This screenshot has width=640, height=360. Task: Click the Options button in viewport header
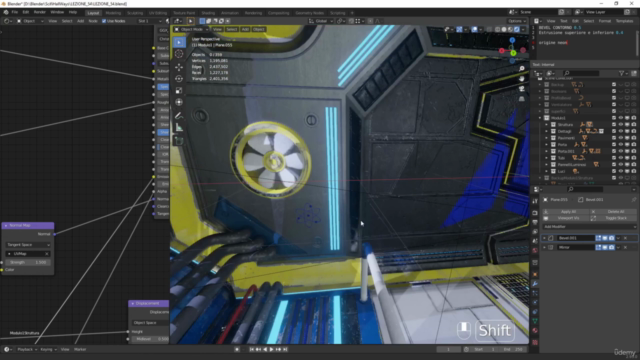516,21
